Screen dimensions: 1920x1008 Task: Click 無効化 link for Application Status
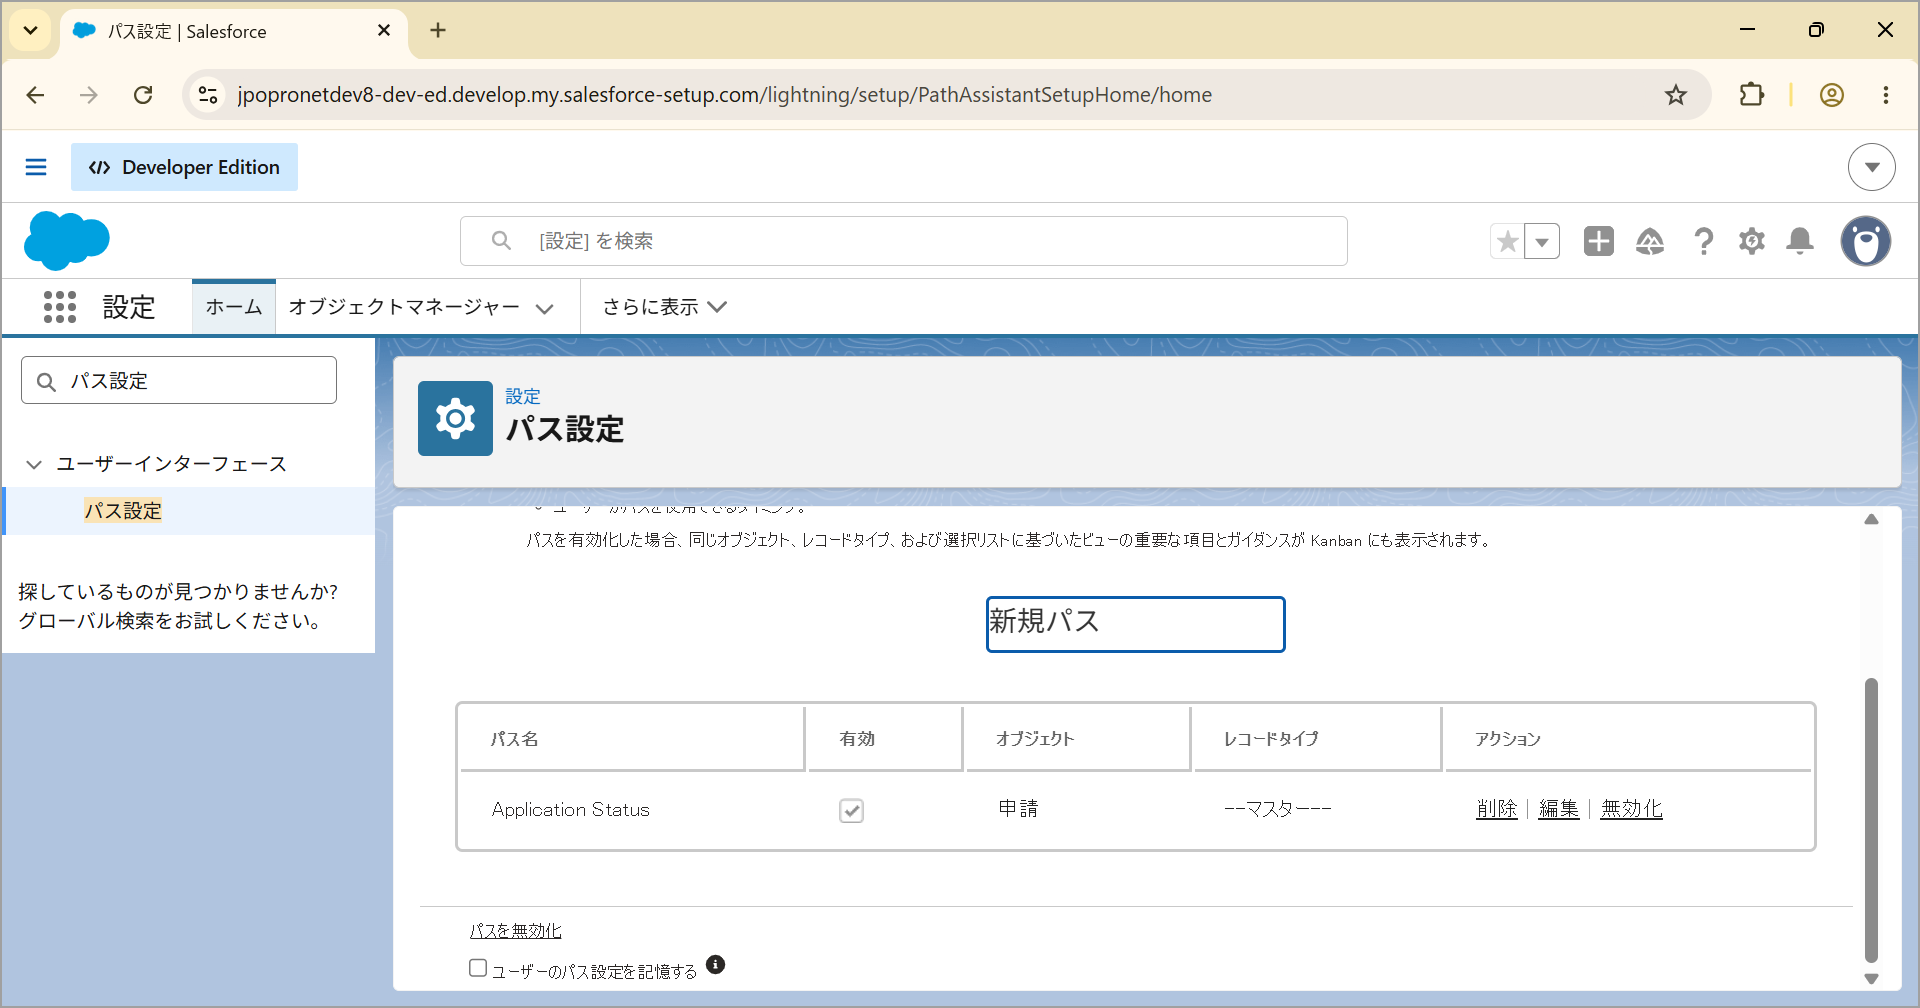(1631, 809)
